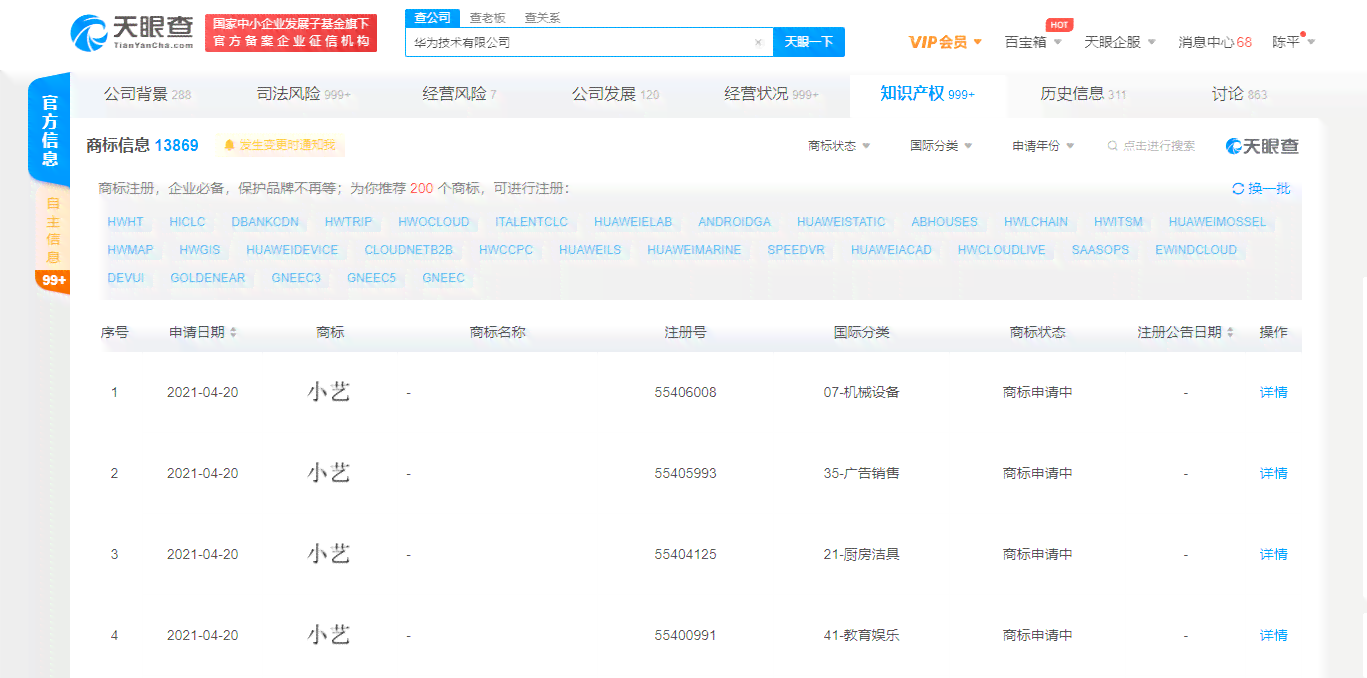Click 详情 for registration 55400991
This screenshot has height=678, width=1367.
coord(1273,635)
